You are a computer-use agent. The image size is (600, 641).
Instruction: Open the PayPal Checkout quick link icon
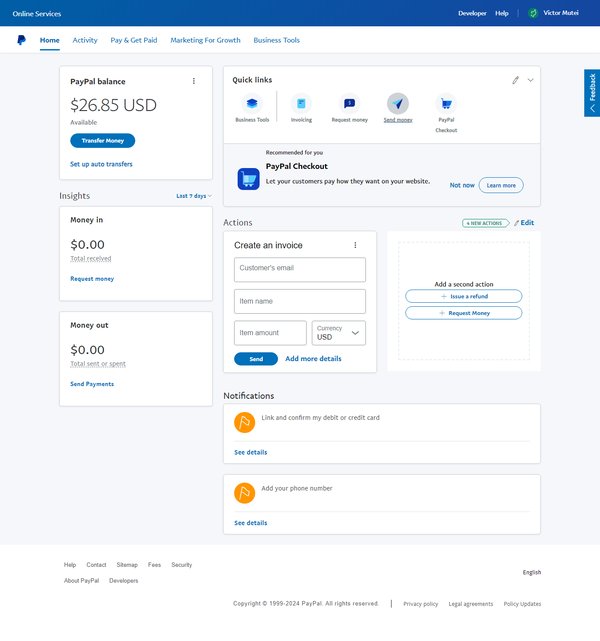click(446, 103)
